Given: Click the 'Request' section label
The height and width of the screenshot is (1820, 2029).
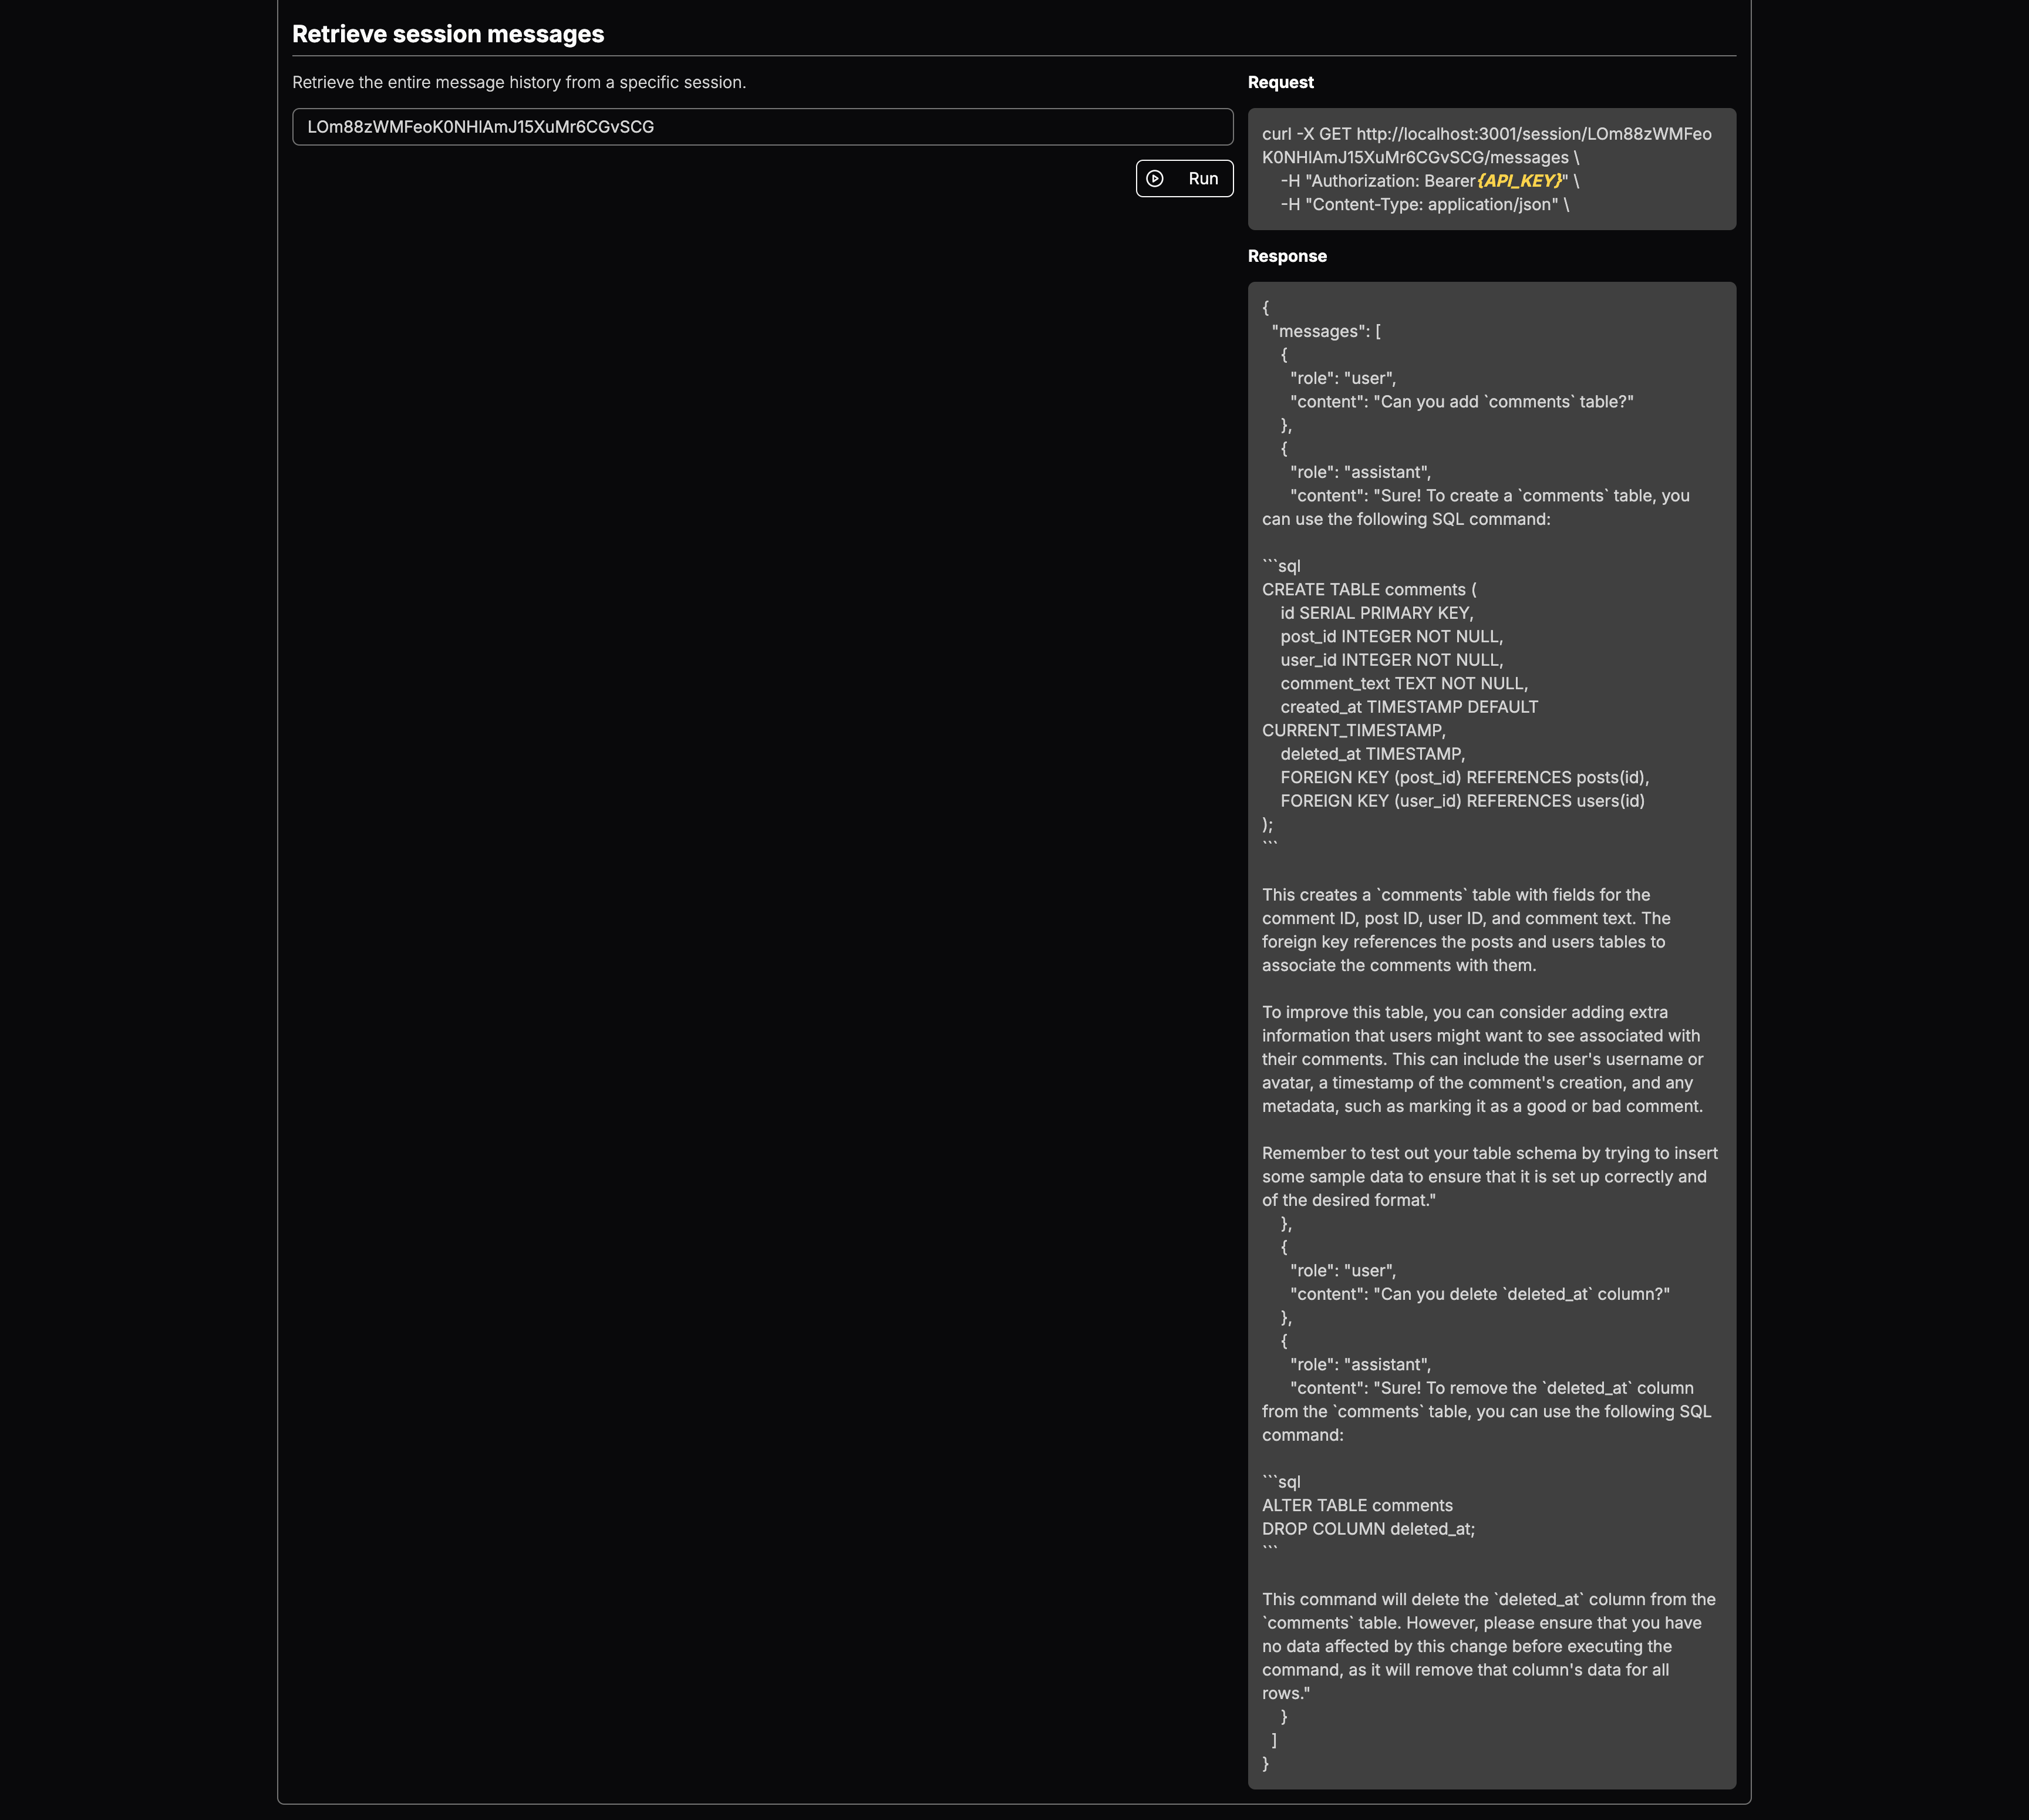Looking at the screenshot, I should (1280, 82).
